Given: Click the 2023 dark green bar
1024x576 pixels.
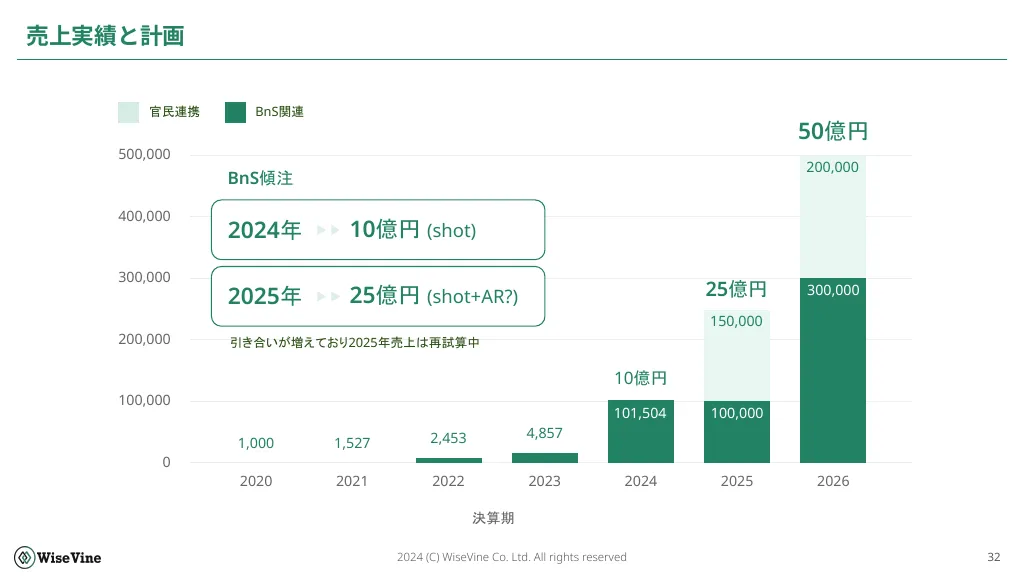Looking at the screenshot, I should pos(545,458).
